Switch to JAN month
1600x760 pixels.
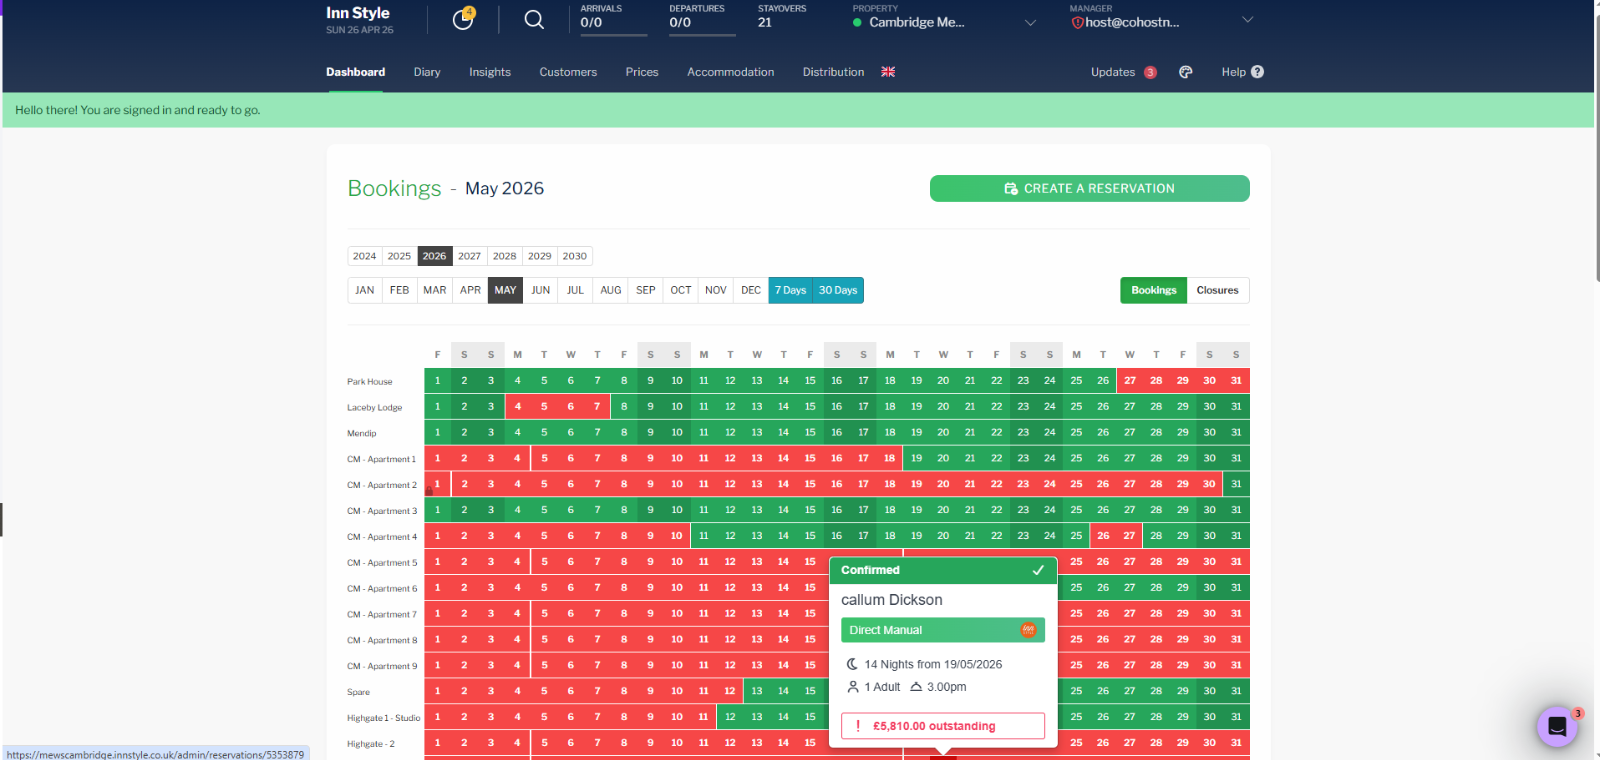(365, 290)
